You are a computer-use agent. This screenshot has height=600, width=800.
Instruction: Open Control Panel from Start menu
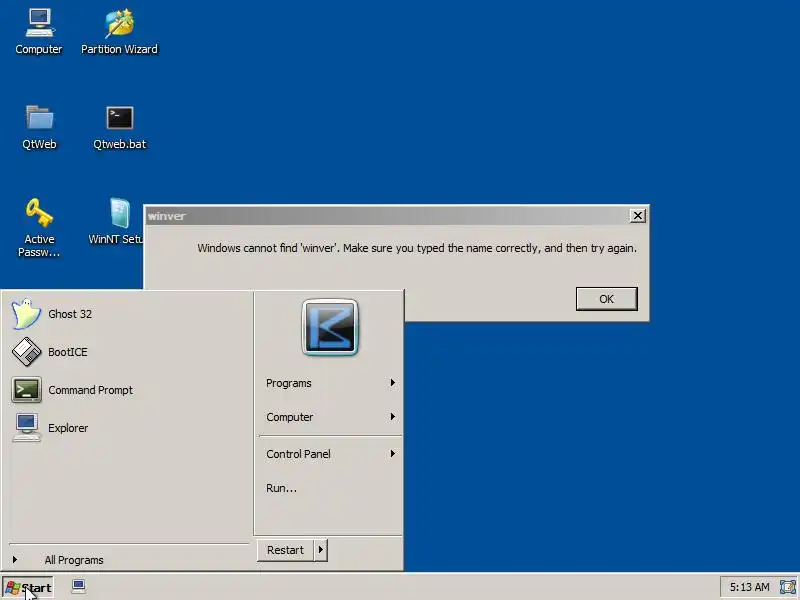pyautogui.click(x=330, y=454)
